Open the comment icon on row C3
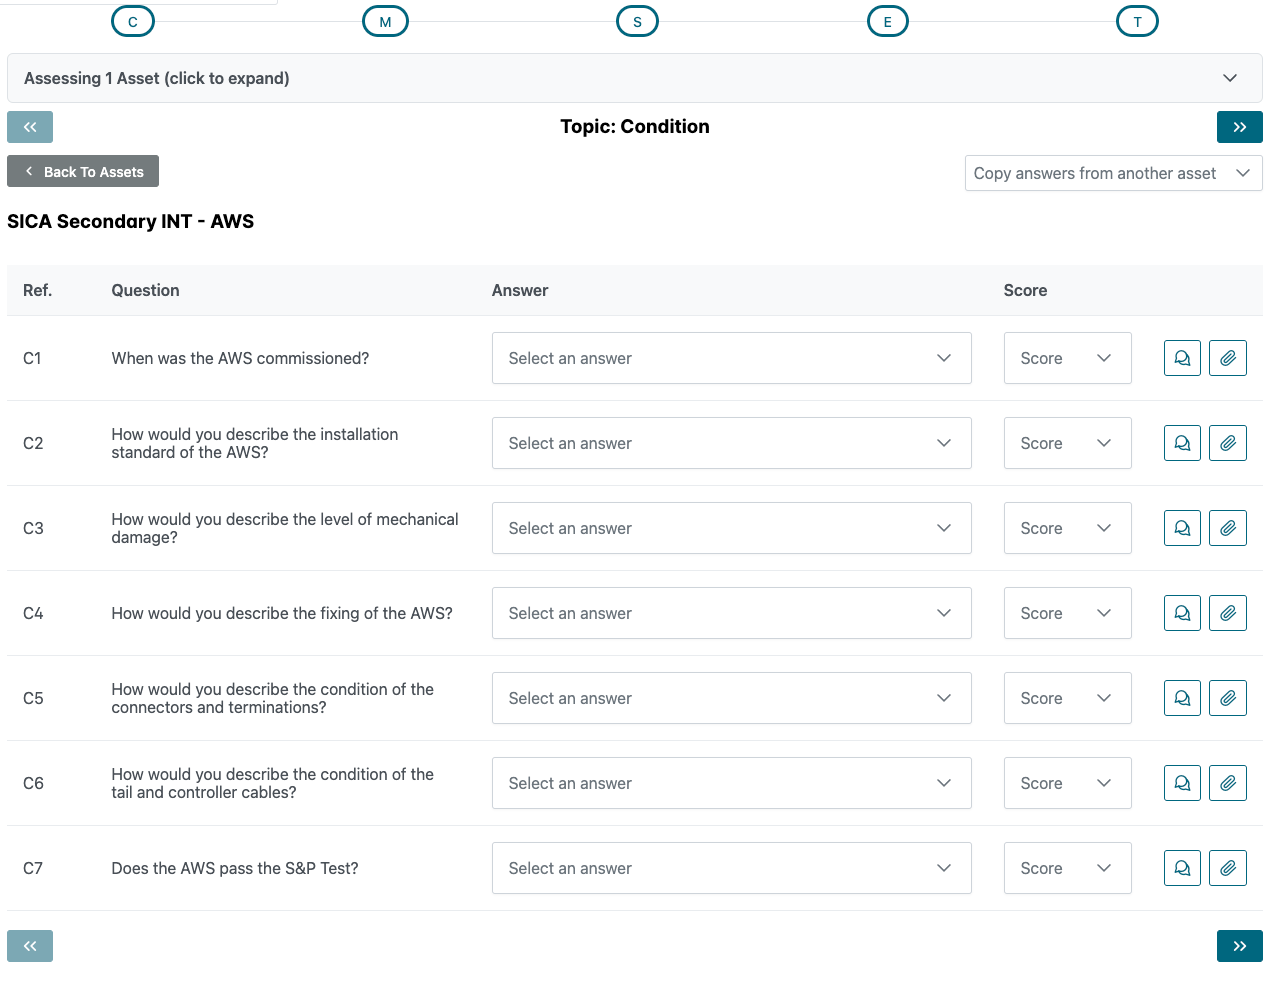The width and height of the screenshot is (1273, 981). [1182, 528]
